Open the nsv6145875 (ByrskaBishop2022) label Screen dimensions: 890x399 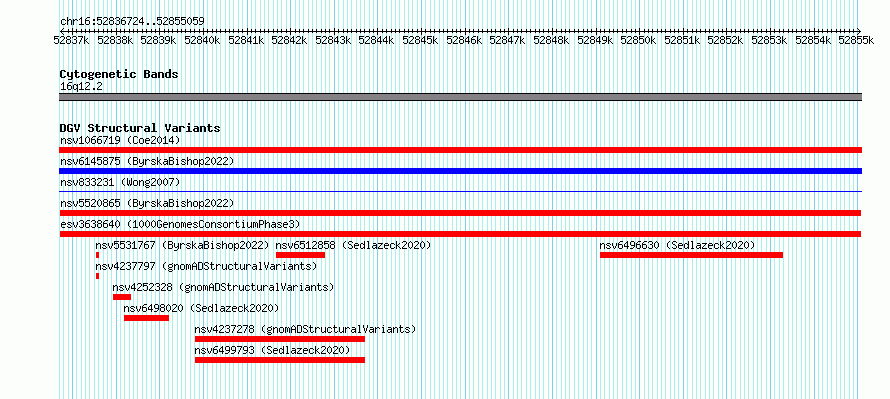click(147, 161)
